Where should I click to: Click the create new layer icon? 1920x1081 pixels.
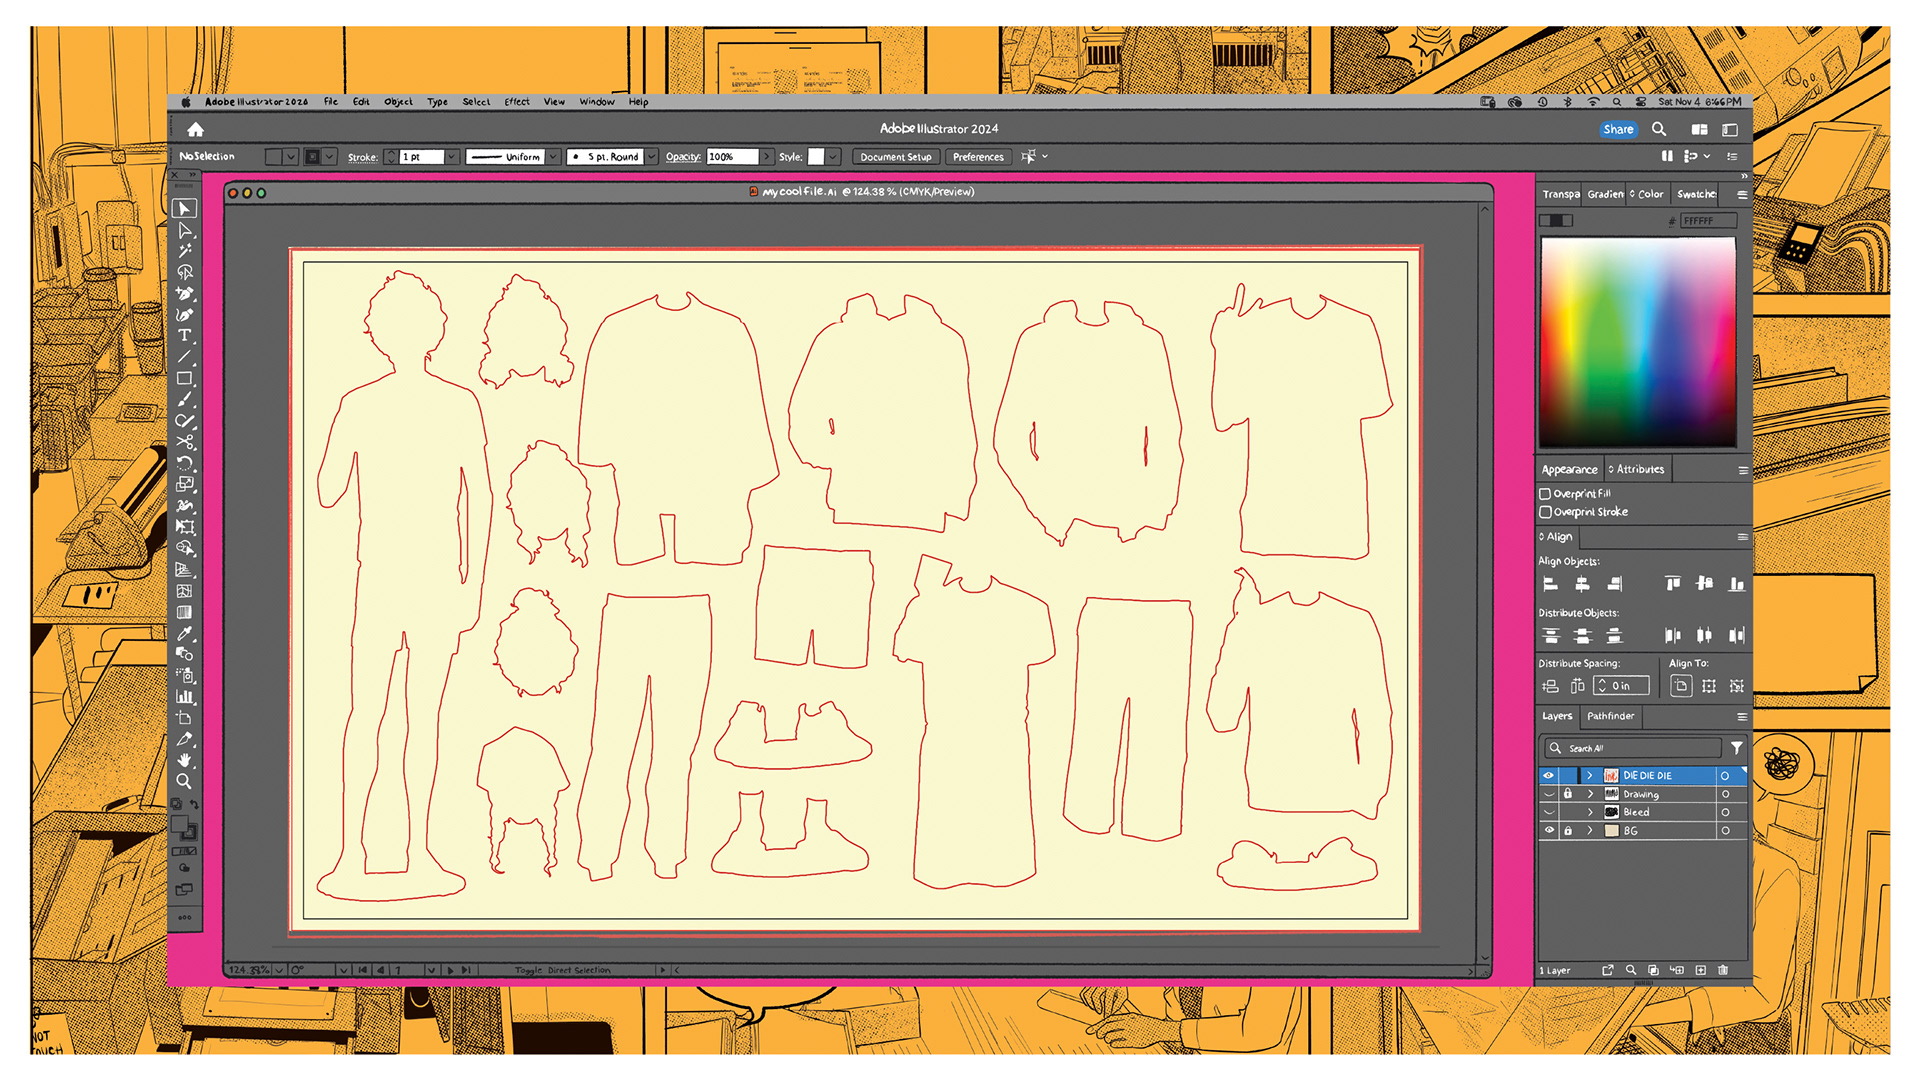click(1700, 970)
